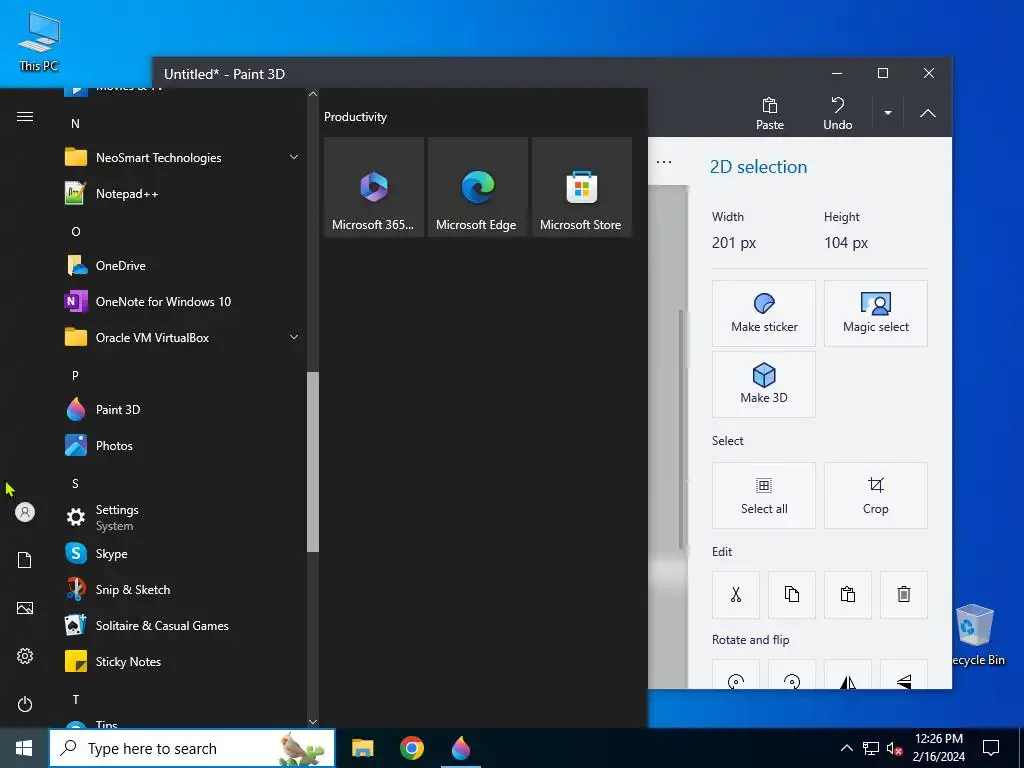
Task: Open Snip & Sketch
Action: [183, 590]
